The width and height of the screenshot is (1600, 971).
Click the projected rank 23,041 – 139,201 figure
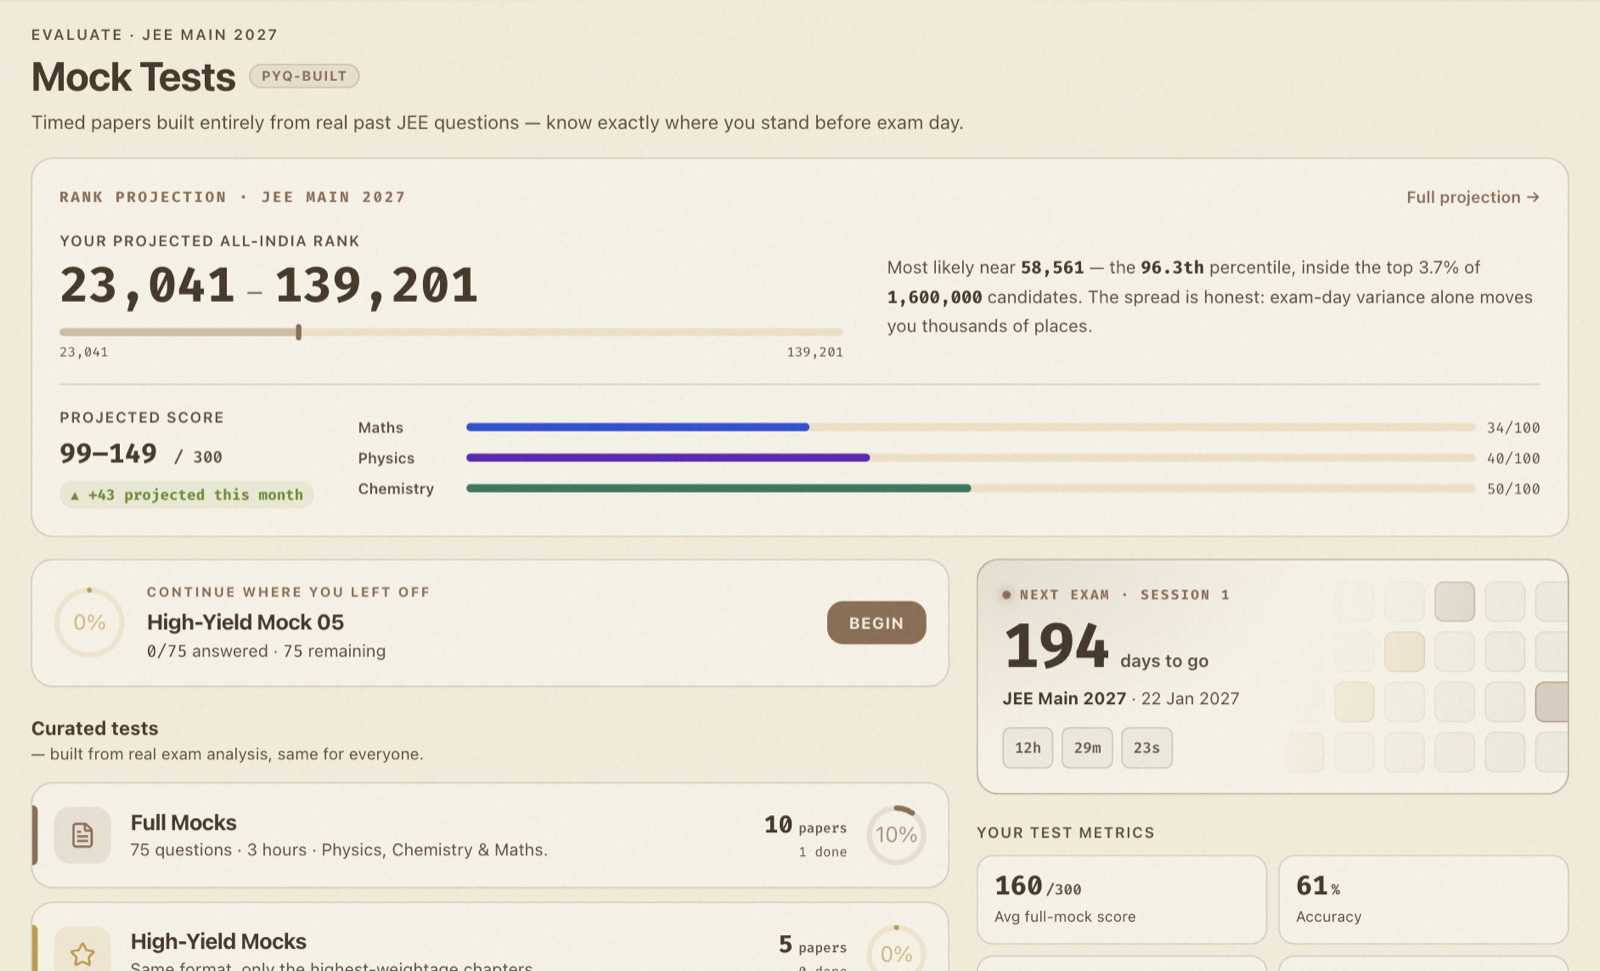click(269, 286)
